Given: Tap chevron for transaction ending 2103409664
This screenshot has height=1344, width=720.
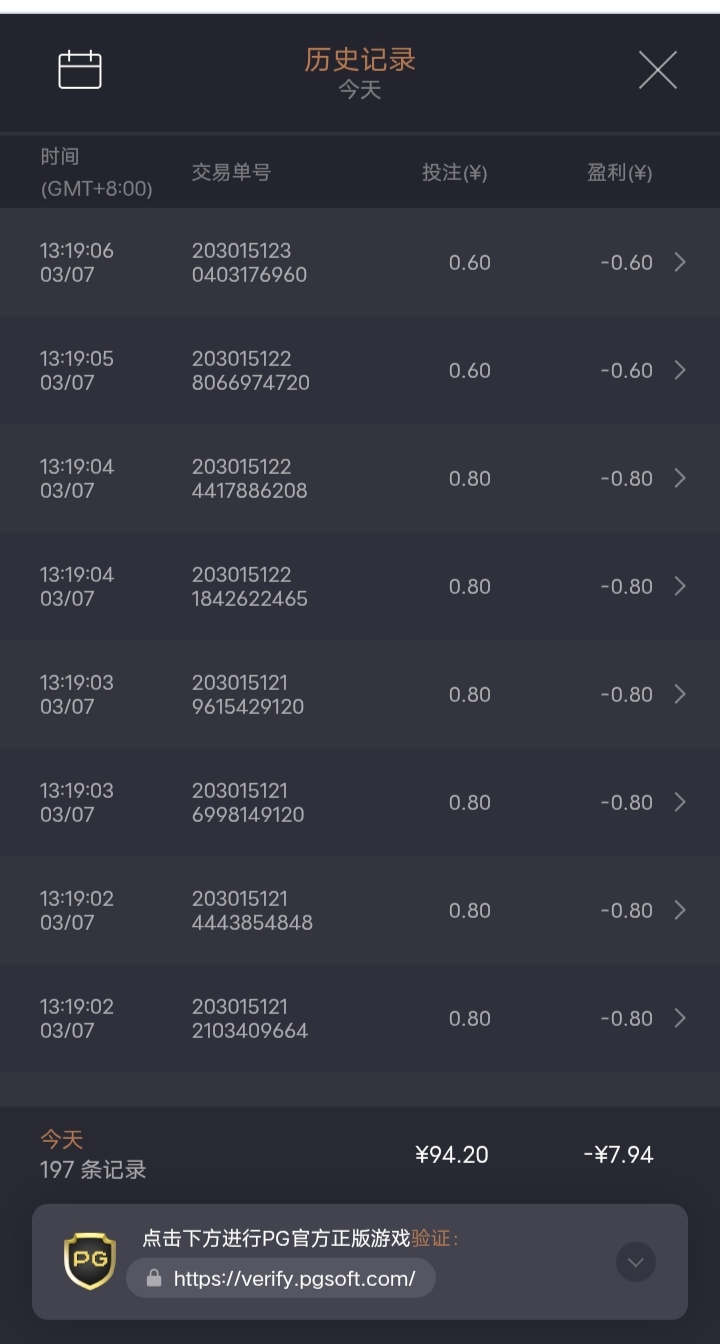Looking at the screenshot, I should tap(680, 1018).
